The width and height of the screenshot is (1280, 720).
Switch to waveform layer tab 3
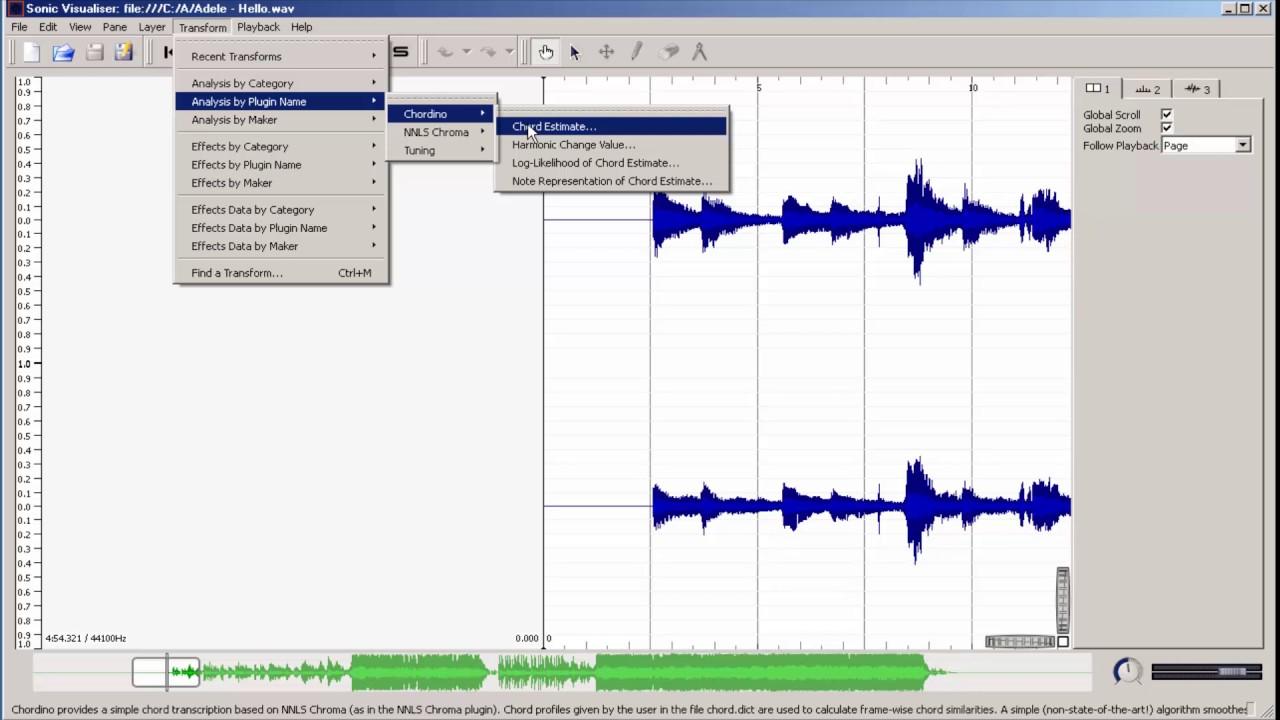[1197, 89]
